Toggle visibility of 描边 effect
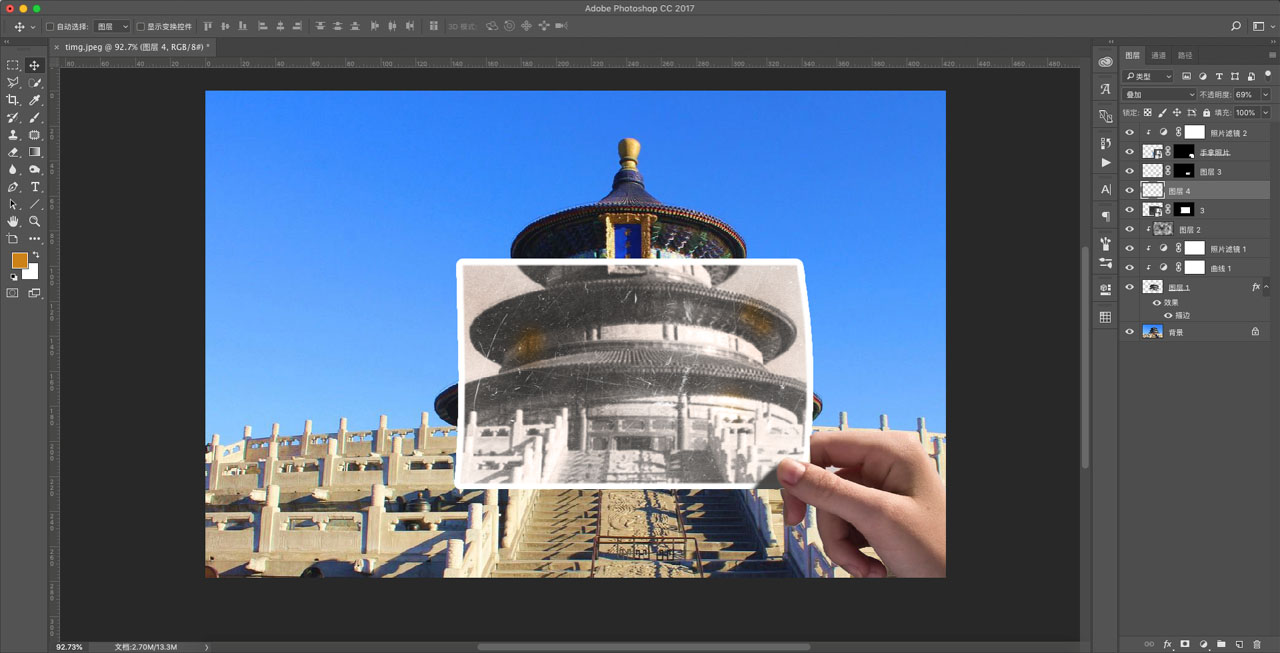Screen dimensions: 1280x653 pyautogui.click(x=1167, y=315)
